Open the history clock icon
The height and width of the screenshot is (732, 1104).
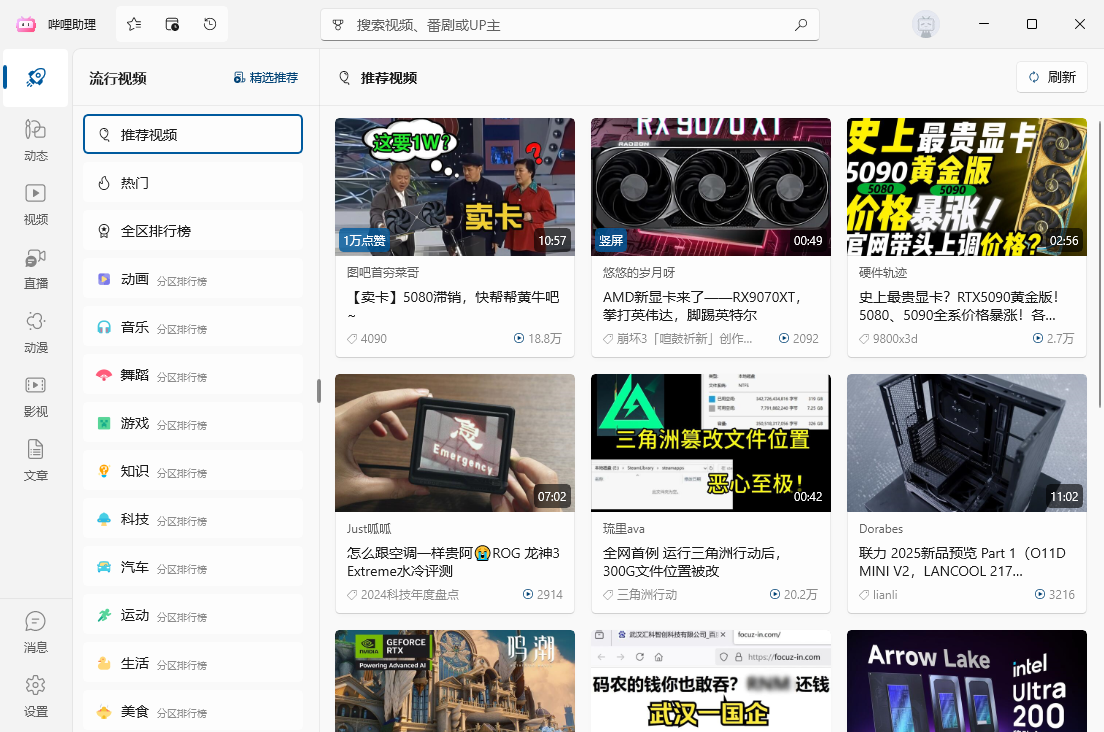click(x=210, y=25)
